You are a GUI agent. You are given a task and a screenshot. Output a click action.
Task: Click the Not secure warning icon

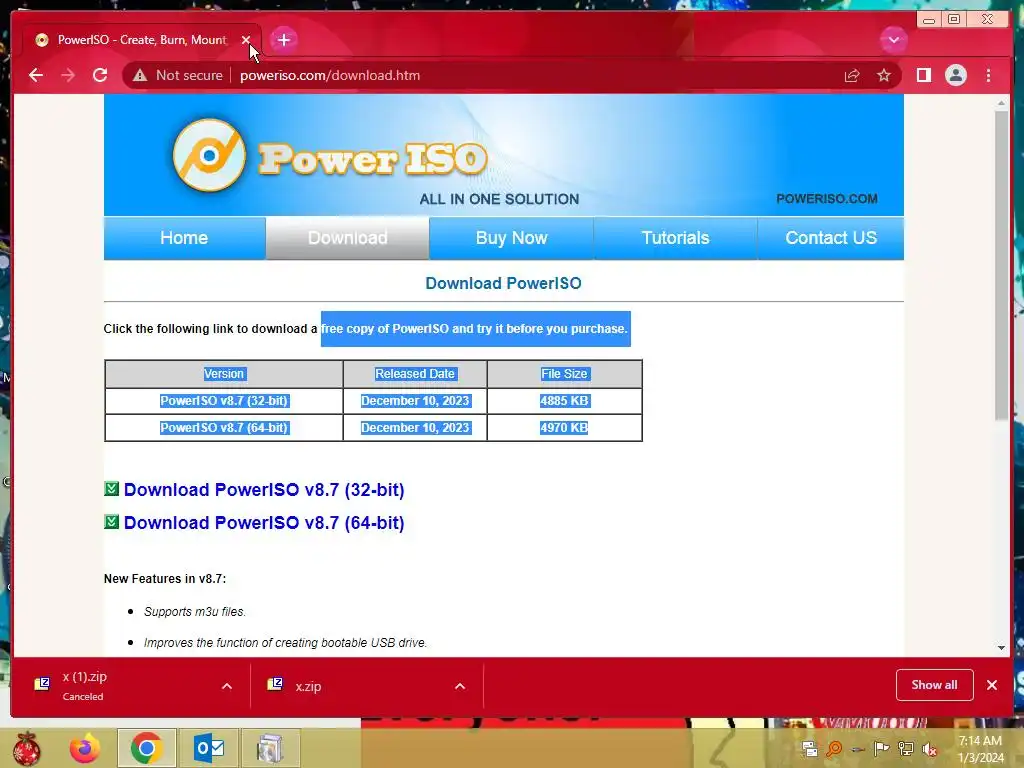click(x=140, y=76)
